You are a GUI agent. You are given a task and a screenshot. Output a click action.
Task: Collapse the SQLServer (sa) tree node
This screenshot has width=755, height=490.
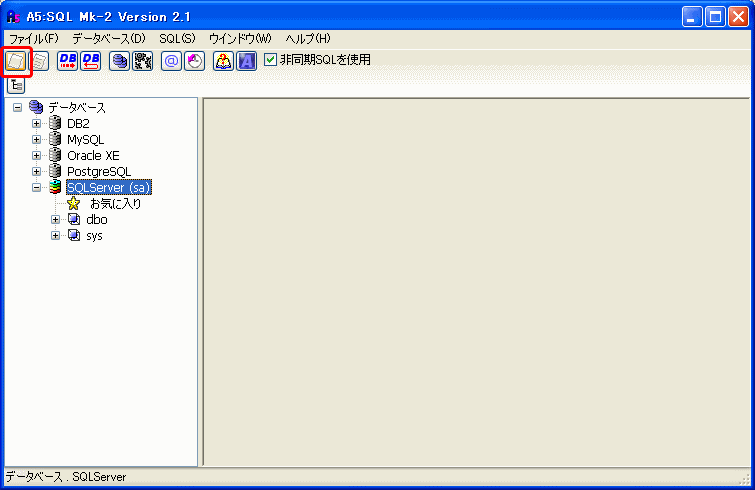click(x=37, y=188)
